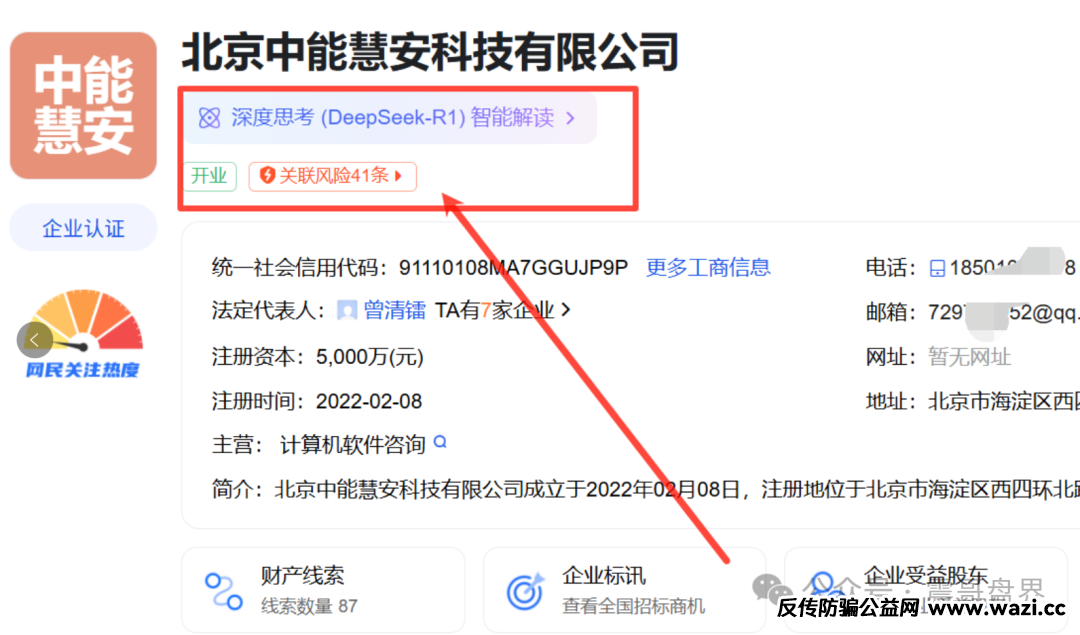Image resolution: width=1080 pixels, height=635 pixels.
Task: Click the 中能慧安 company logo
Action: point(83,105)
